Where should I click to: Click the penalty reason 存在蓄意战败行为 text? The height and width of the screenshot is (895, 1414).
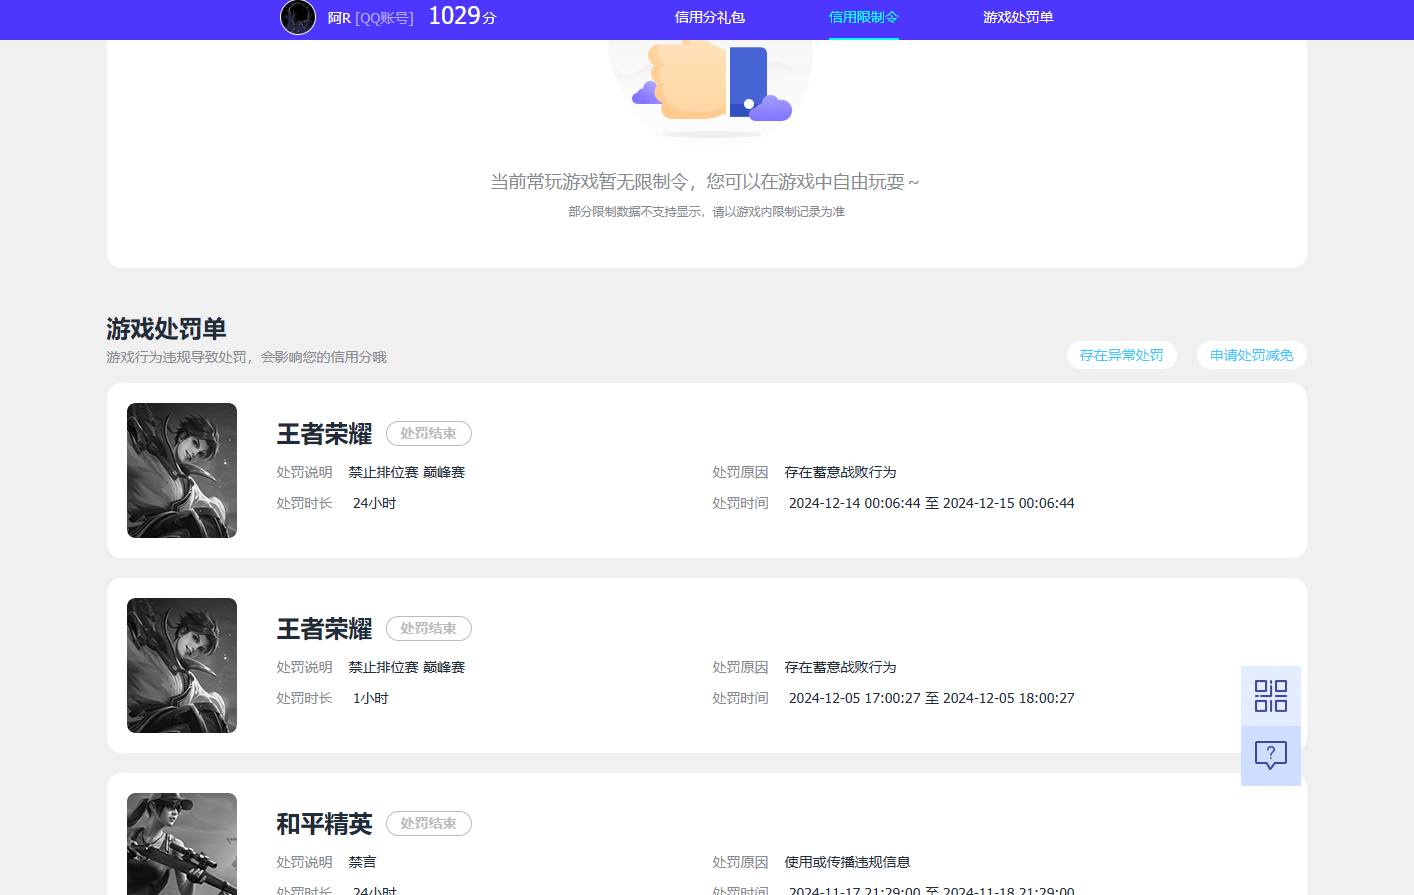840,472
